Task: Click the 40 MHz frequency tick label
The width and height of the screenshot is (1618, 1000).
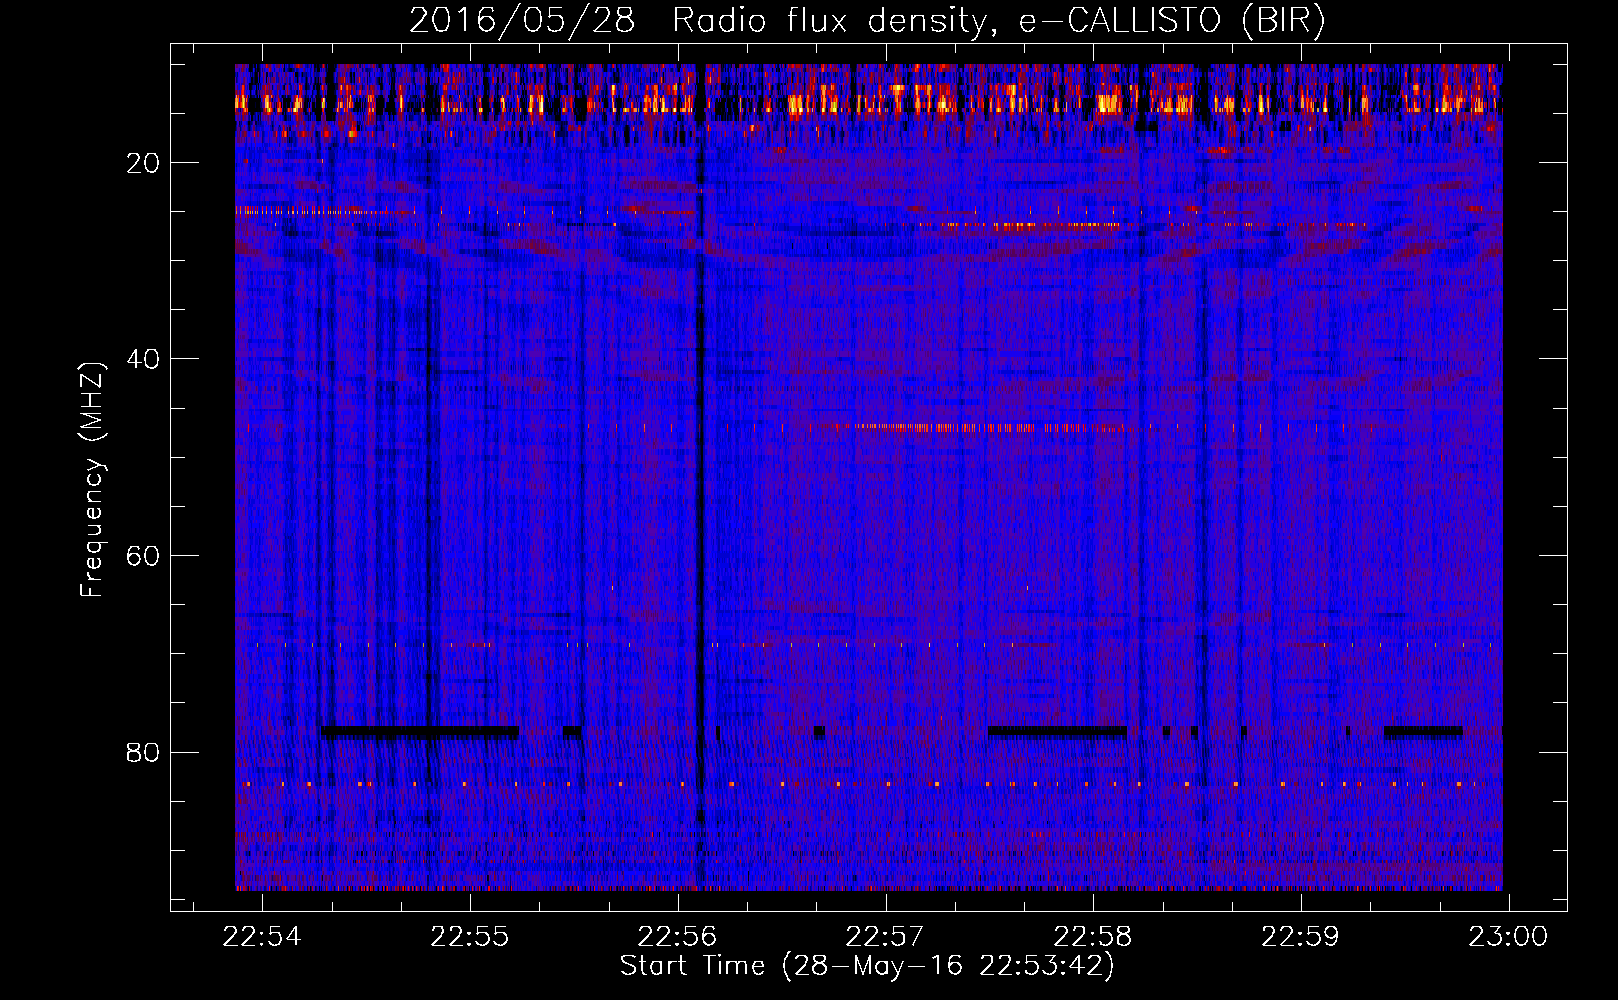Action: (x=143, y=359)
